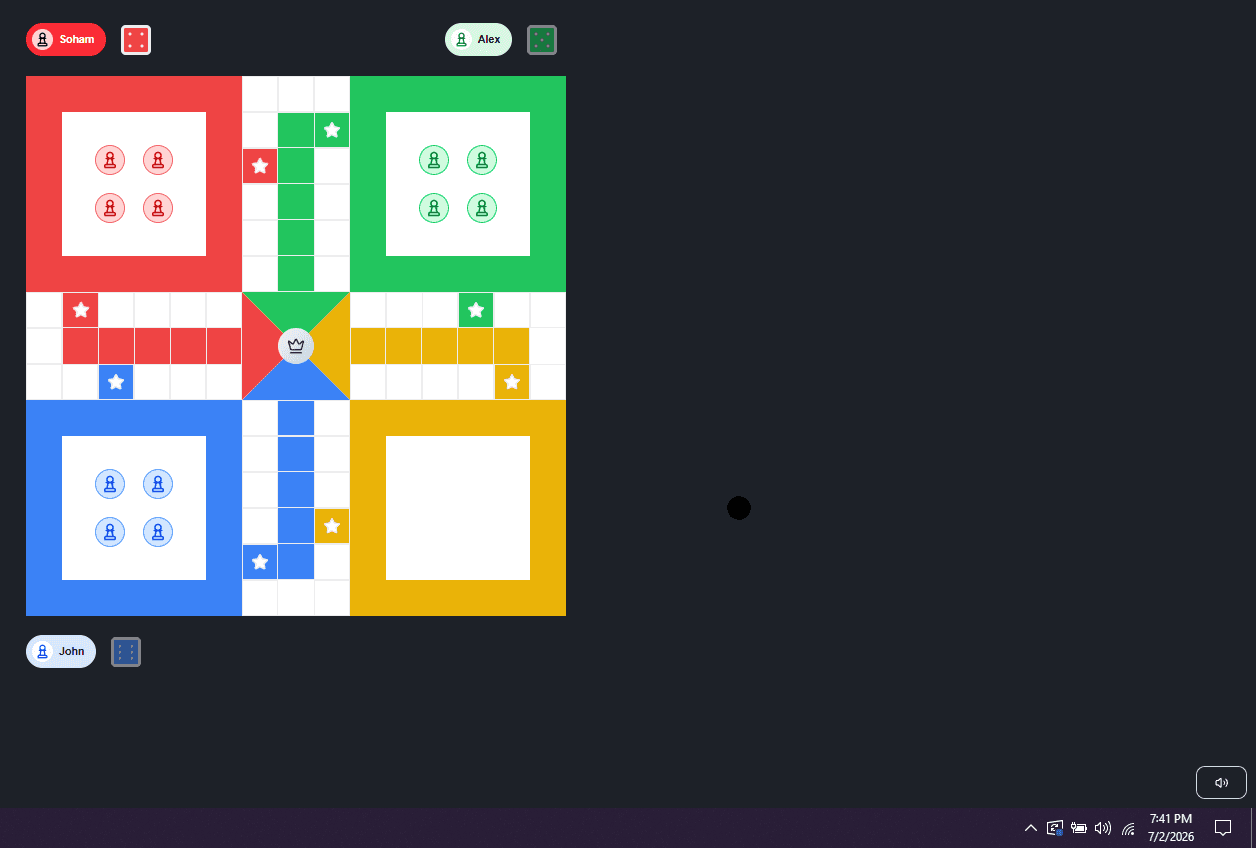
Task: Open the 7:41 PM taskbar clock
Action: 1171,827
